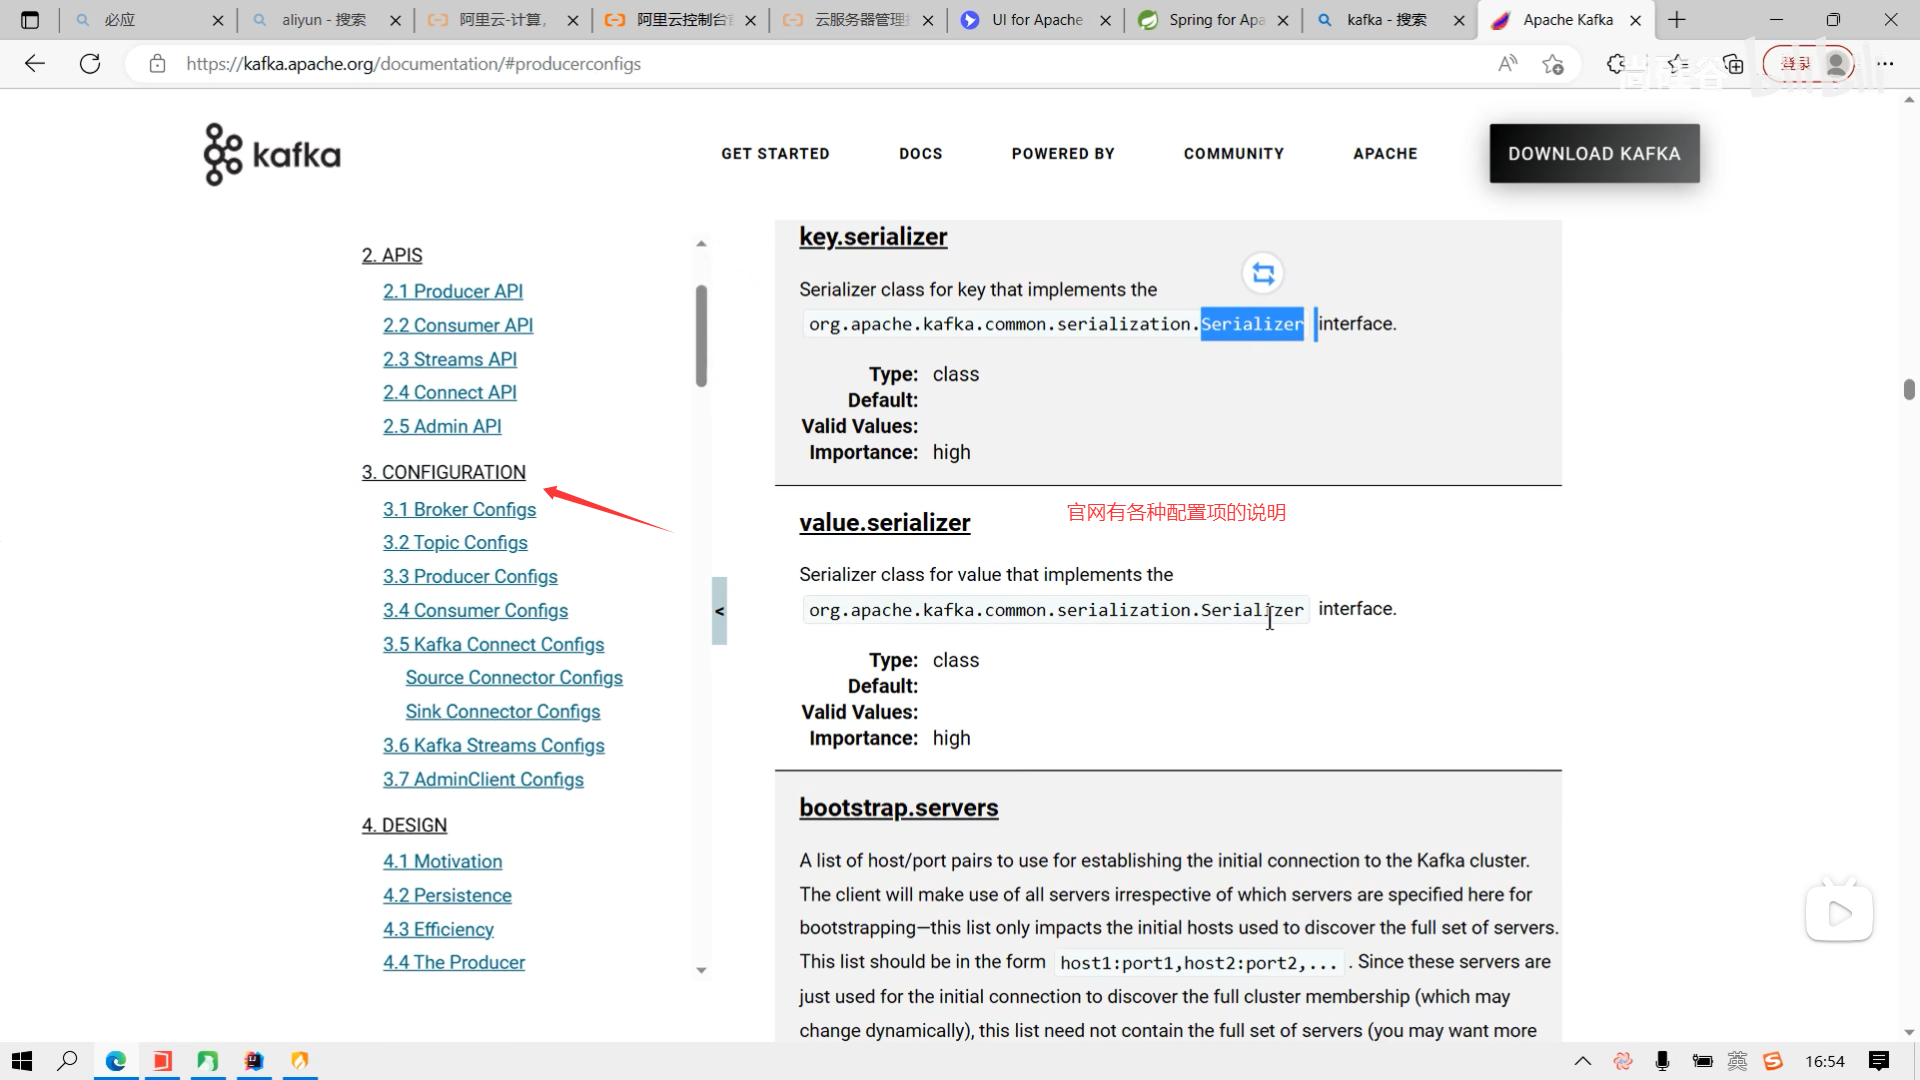Click the Kafka logo
This screenshot has width=1920, height=1080.
pos(271,154)
